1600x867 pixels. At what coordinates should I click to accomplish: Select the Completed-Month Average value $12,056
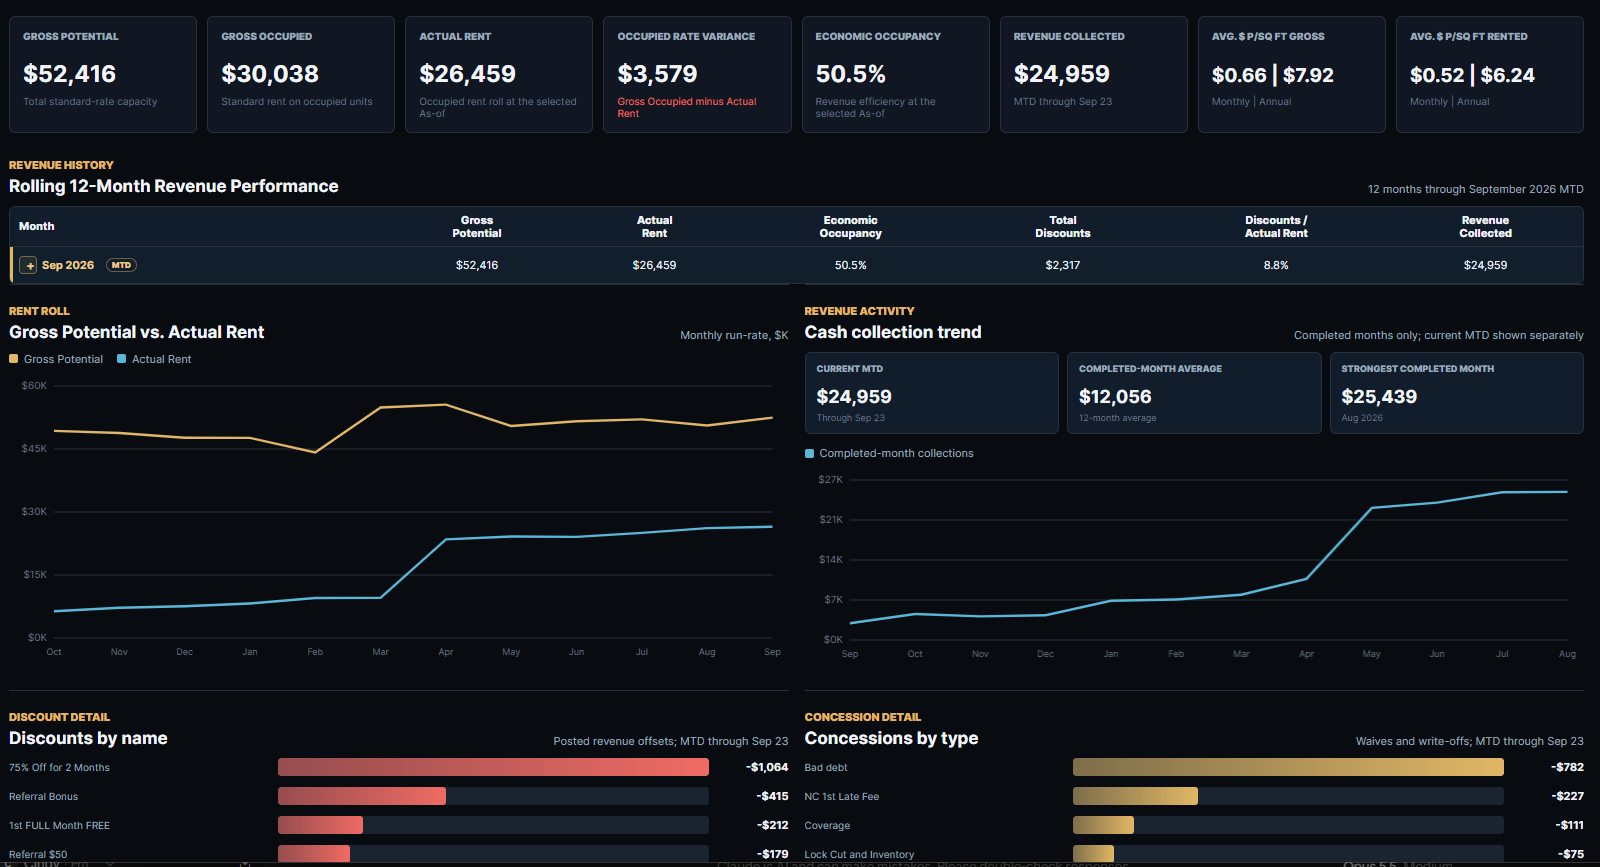(x=1115, y=397)
